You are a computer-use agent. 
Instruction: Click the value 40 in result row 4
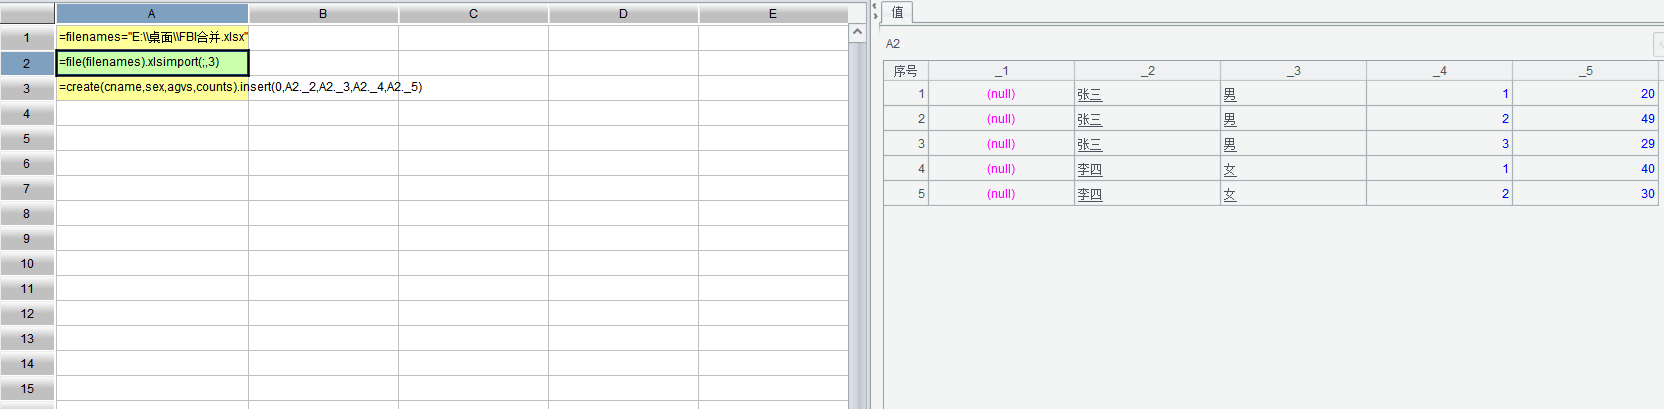coord(1585,169)
